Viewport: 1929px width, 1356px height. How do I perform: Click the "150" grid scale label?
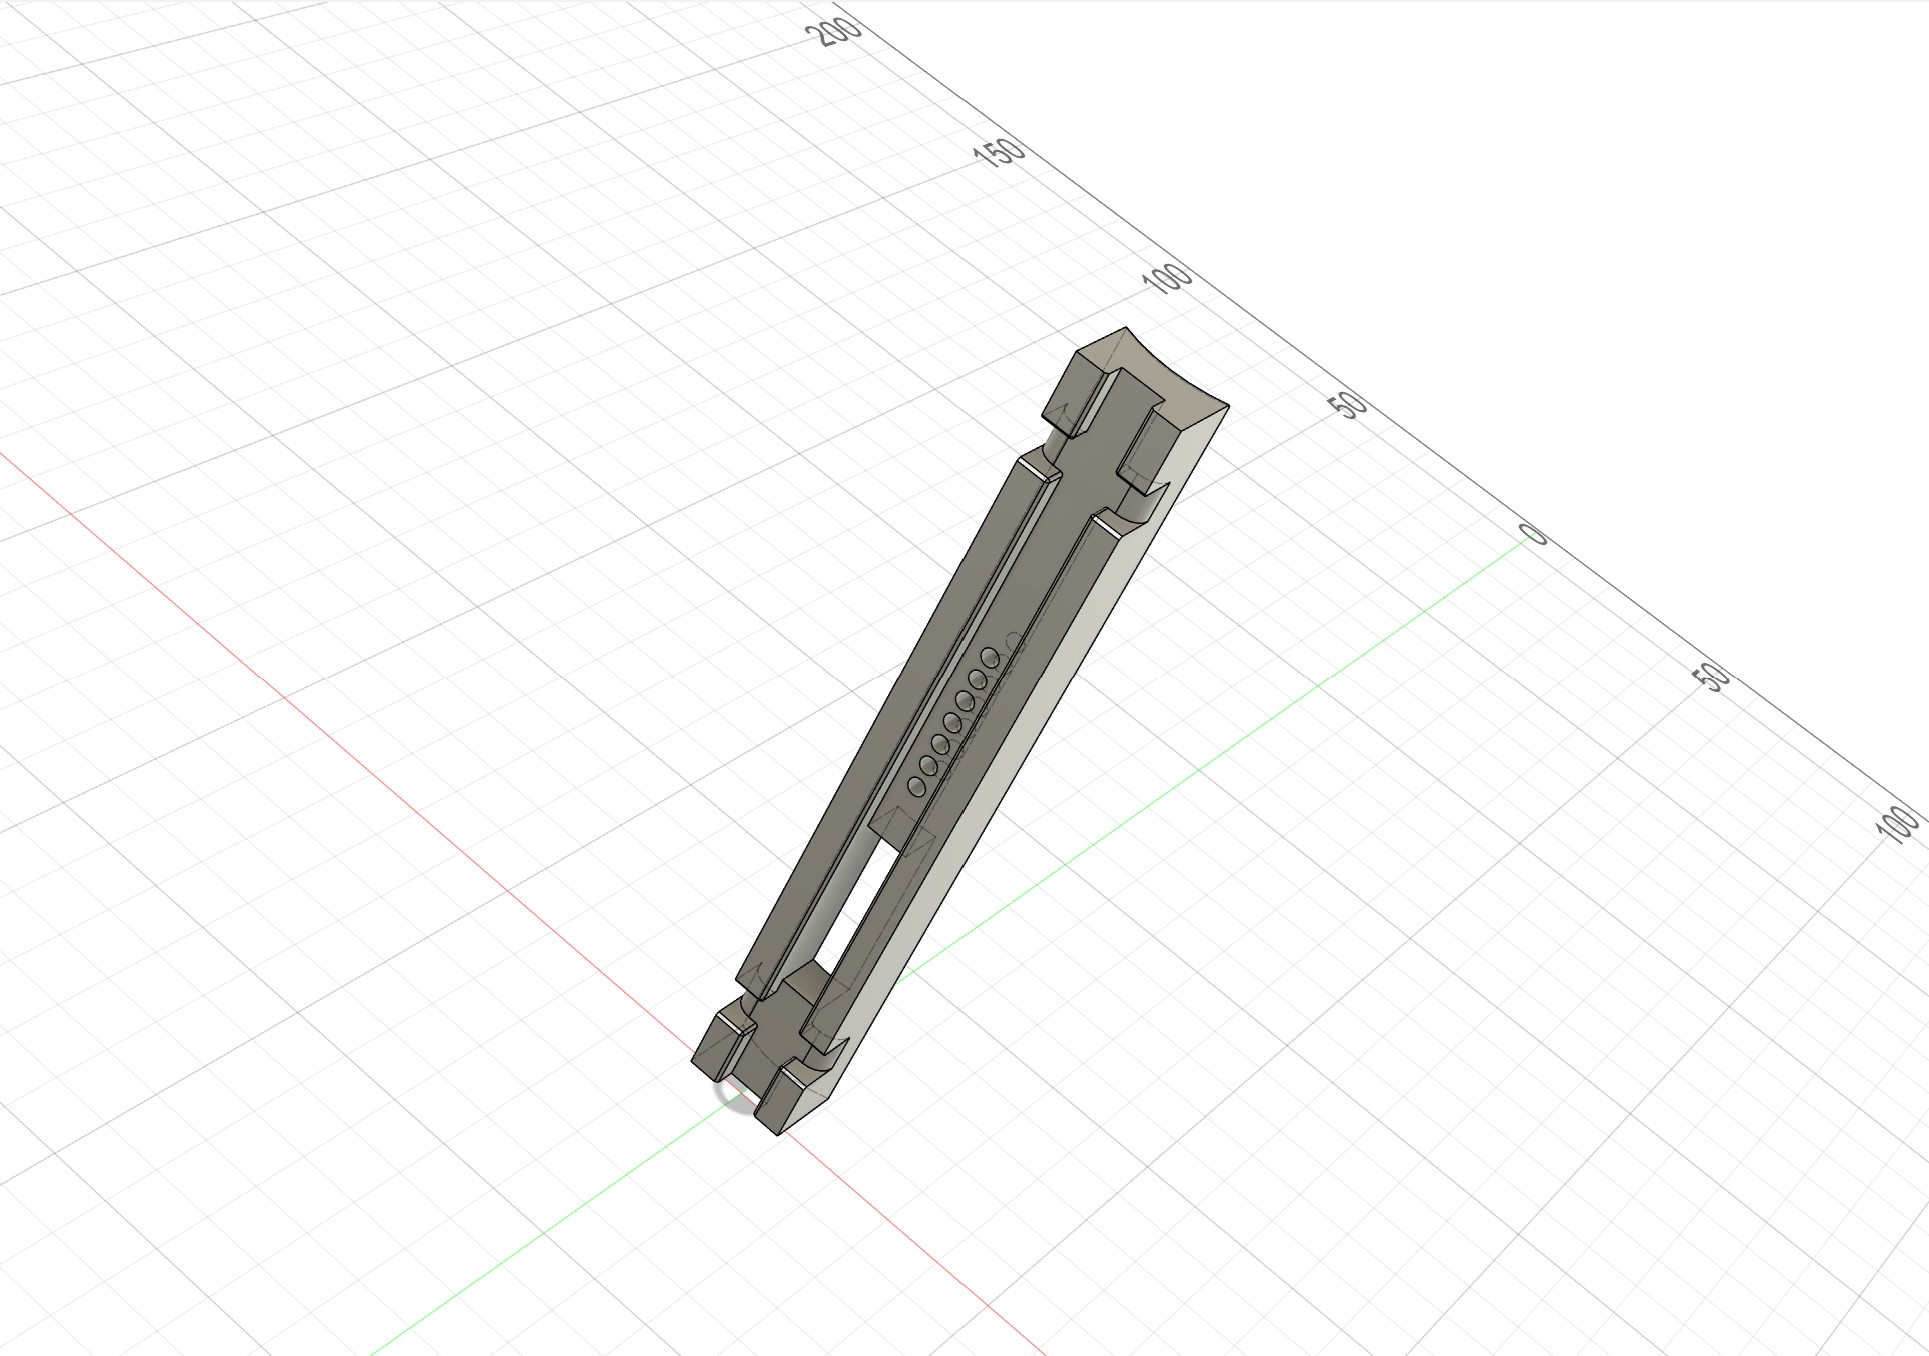[x=999, y=153]
